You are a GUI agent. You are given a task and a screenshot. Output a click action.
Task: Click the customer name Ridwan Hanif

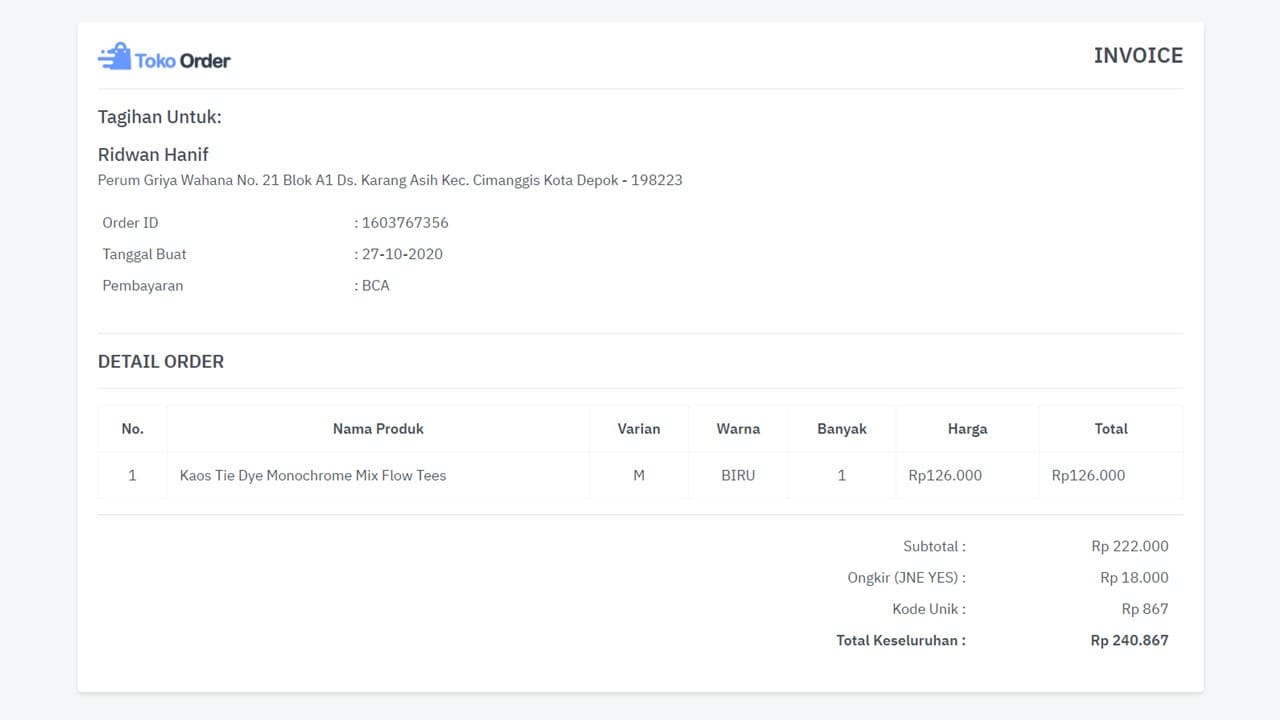click(x=153, y=154)
